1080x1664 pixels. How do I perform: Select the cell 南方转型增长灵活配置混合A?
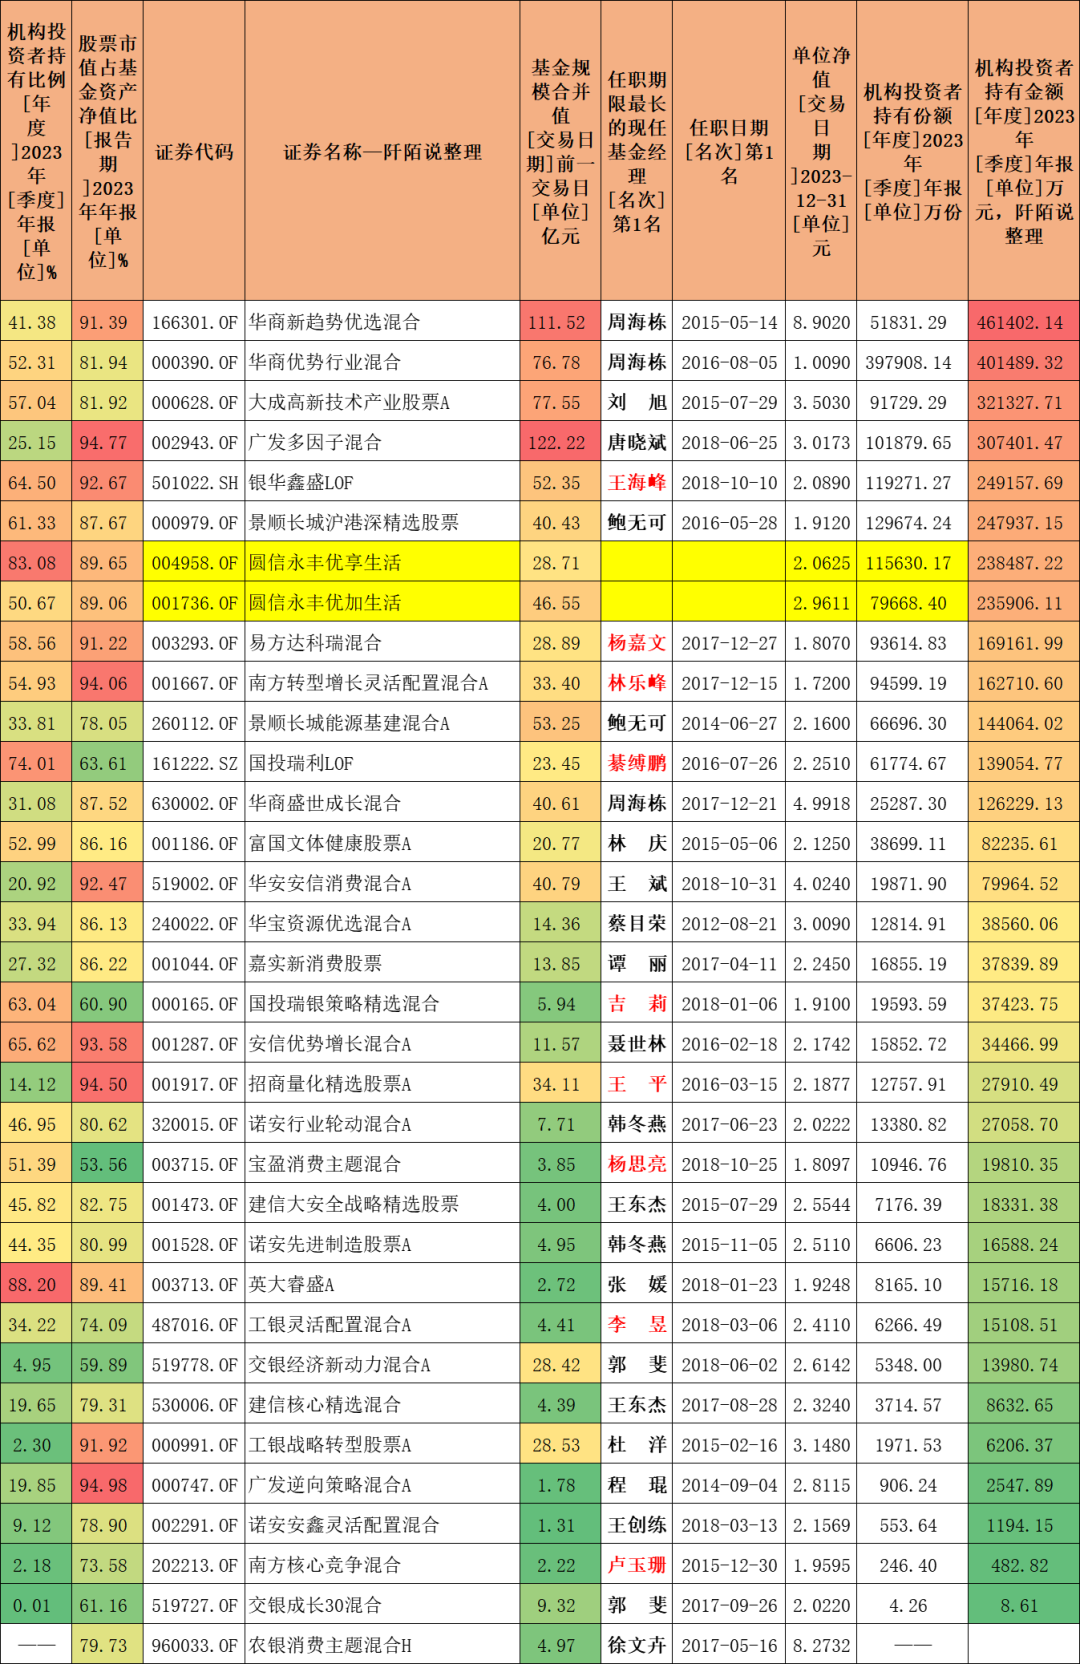tap(382, 683)
